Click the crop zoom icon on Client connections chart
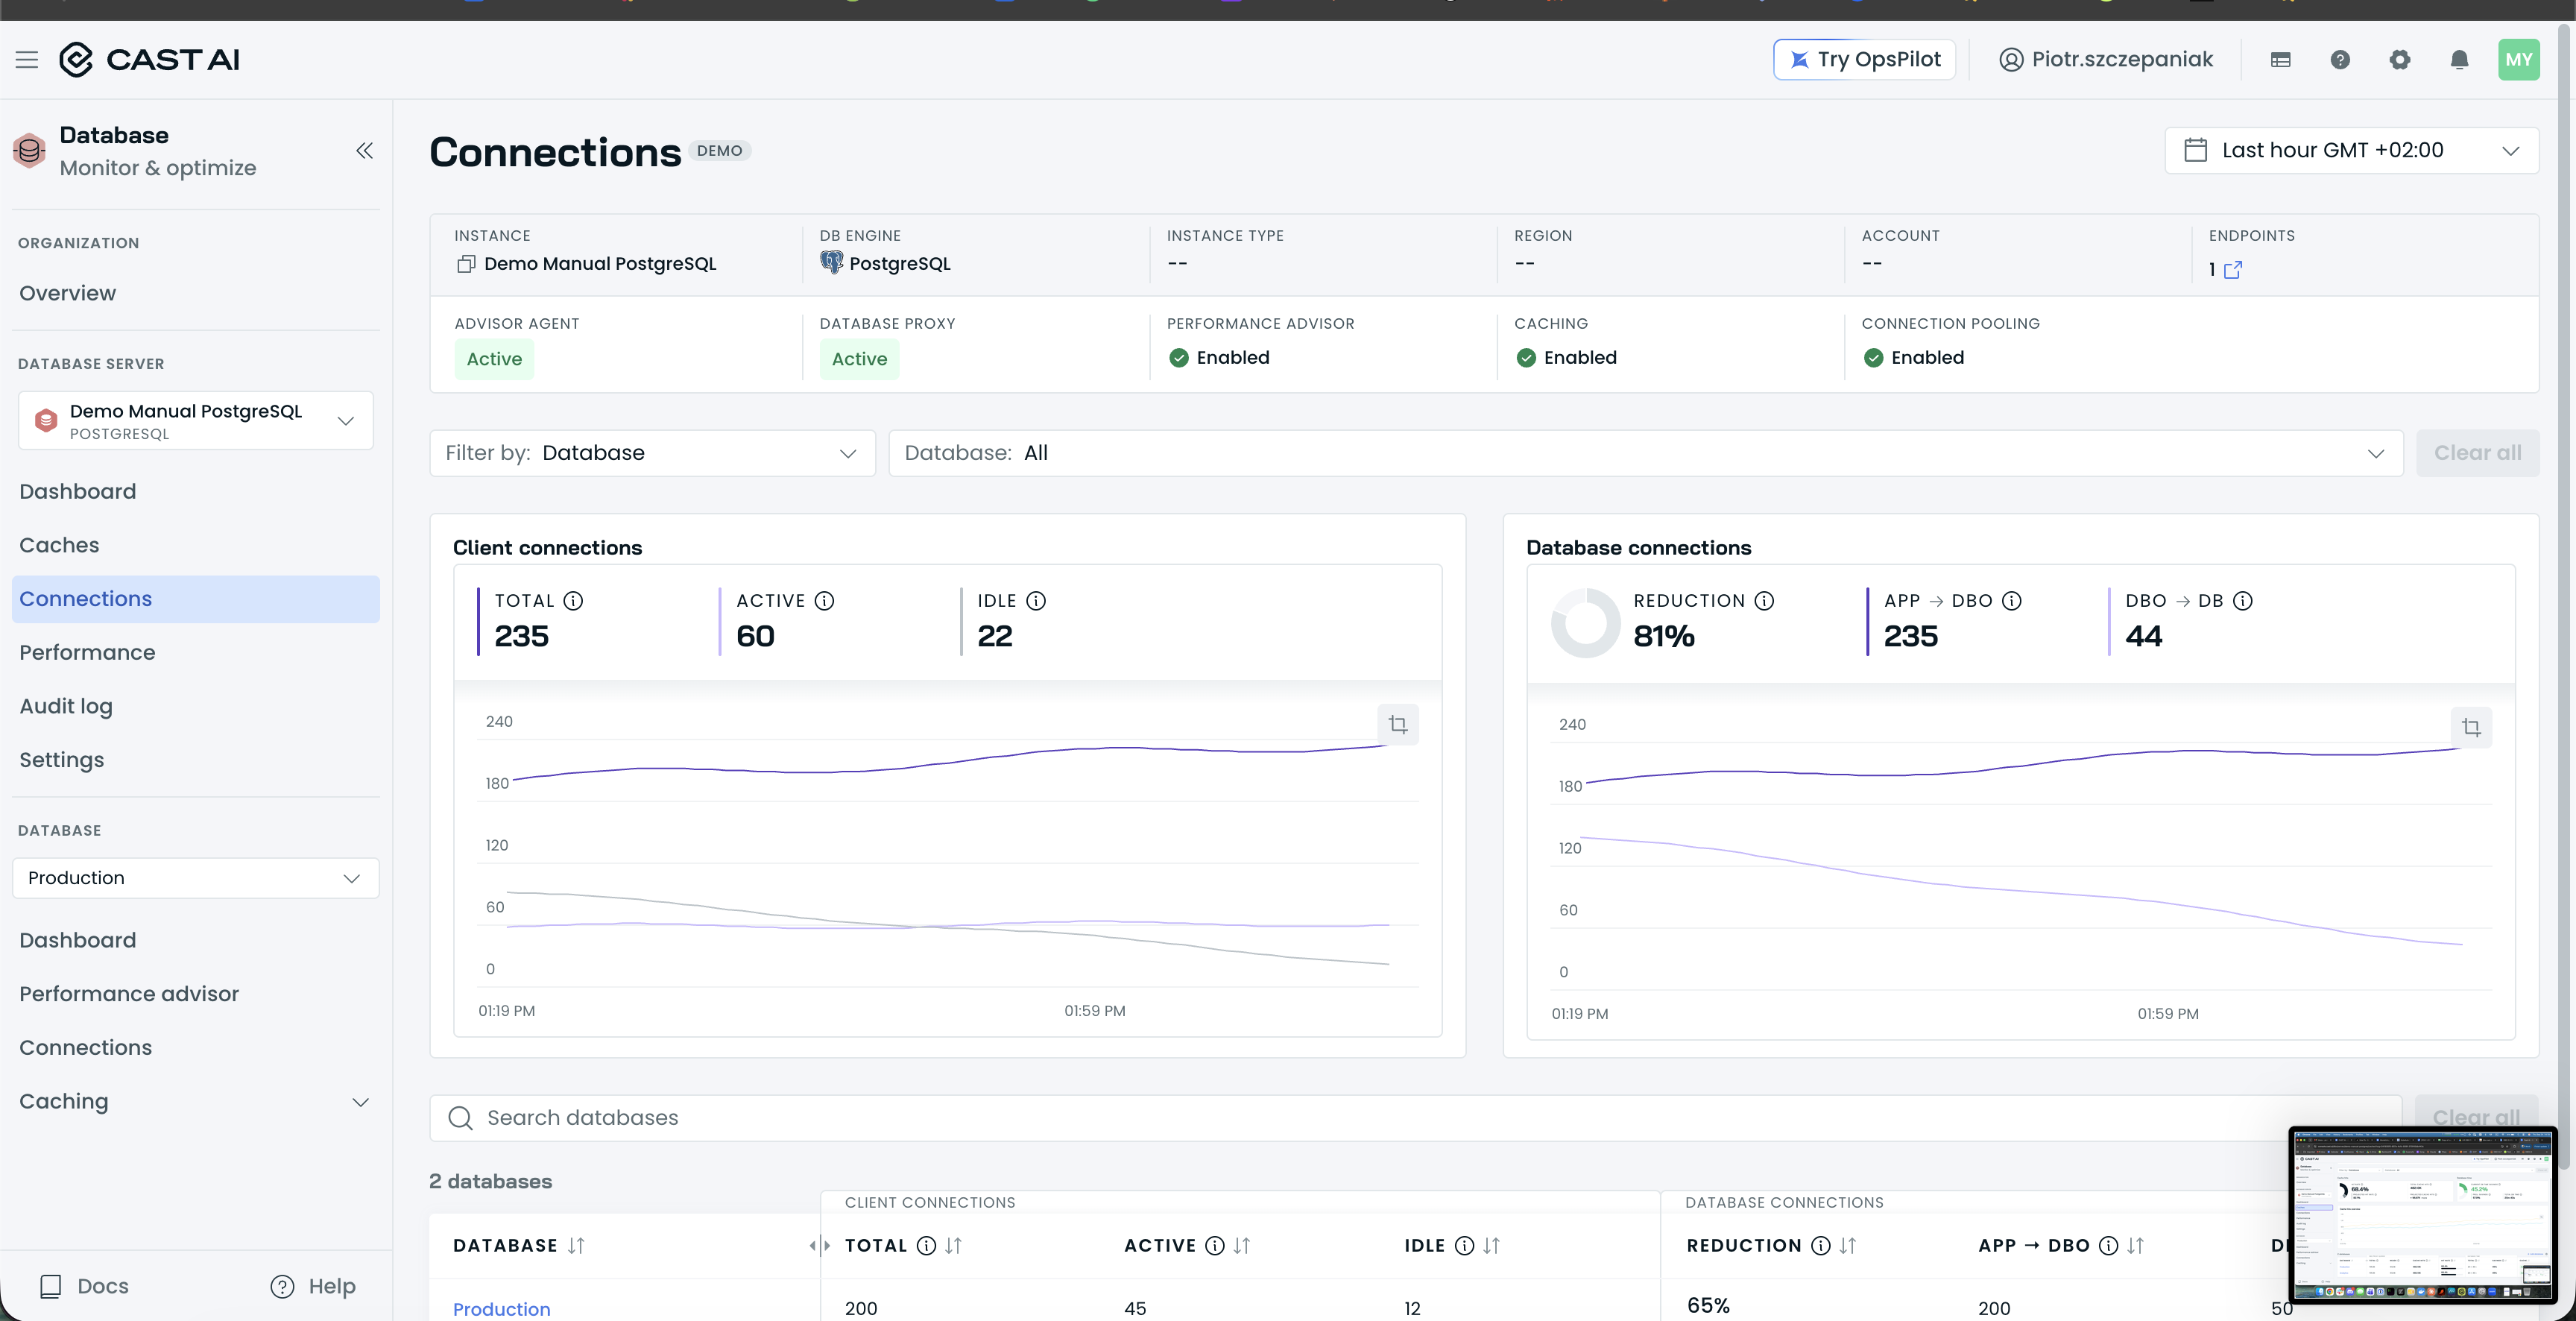2576x1321 pixels. coord(1398,724)
